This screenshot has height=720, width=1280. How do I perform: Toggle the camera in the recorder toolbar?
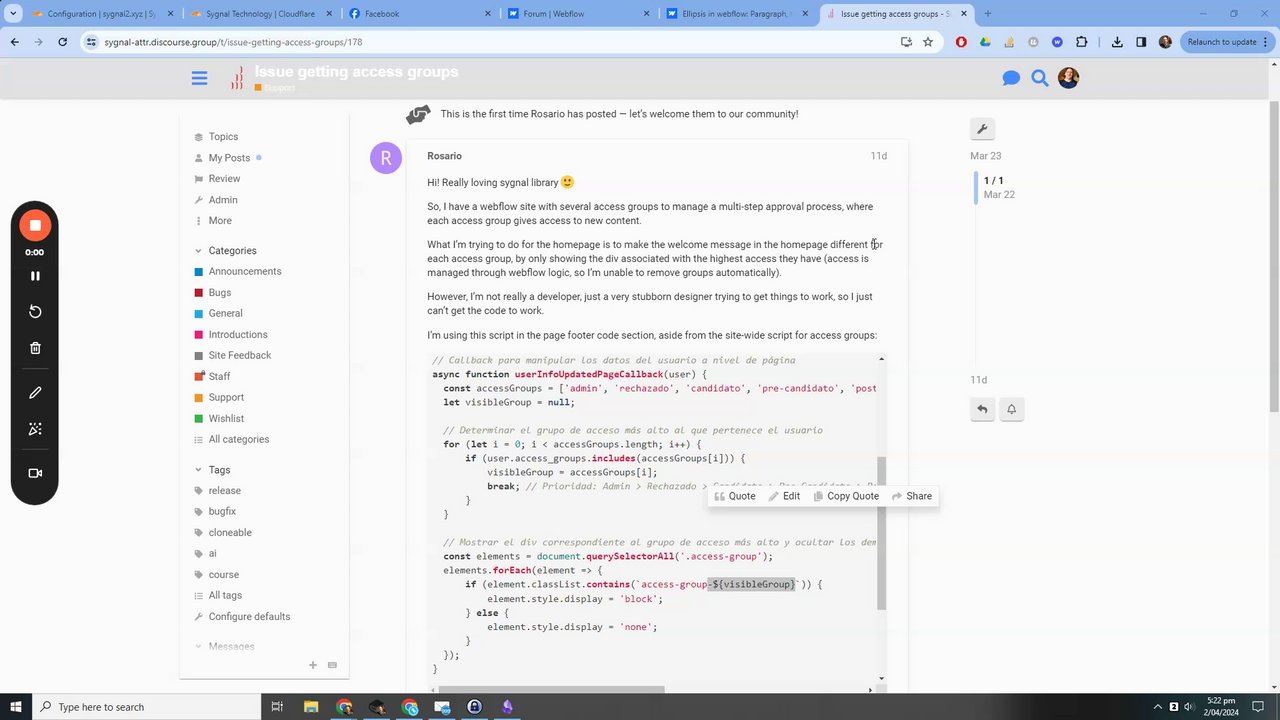point(35,473)
